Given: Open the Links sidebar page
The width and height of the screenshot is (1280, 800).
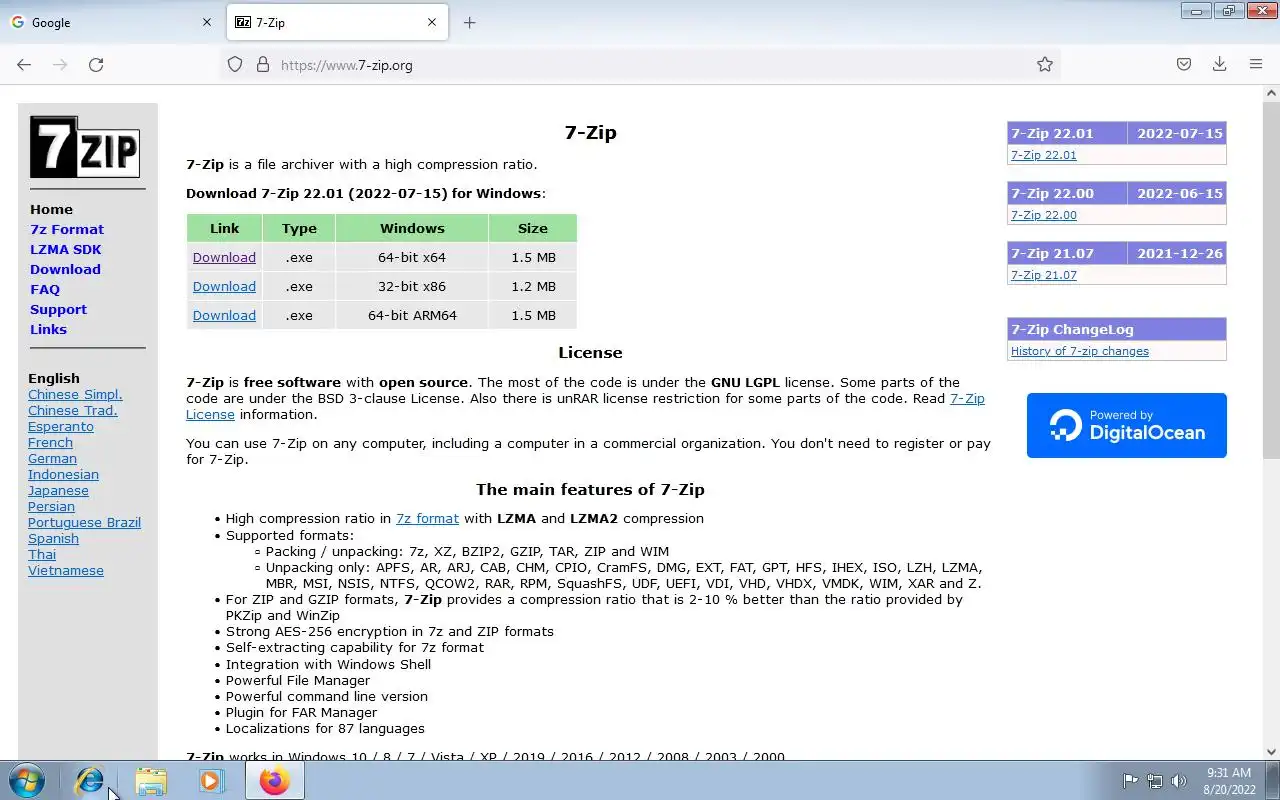Looking at the screenshot, I should (48, 329).
